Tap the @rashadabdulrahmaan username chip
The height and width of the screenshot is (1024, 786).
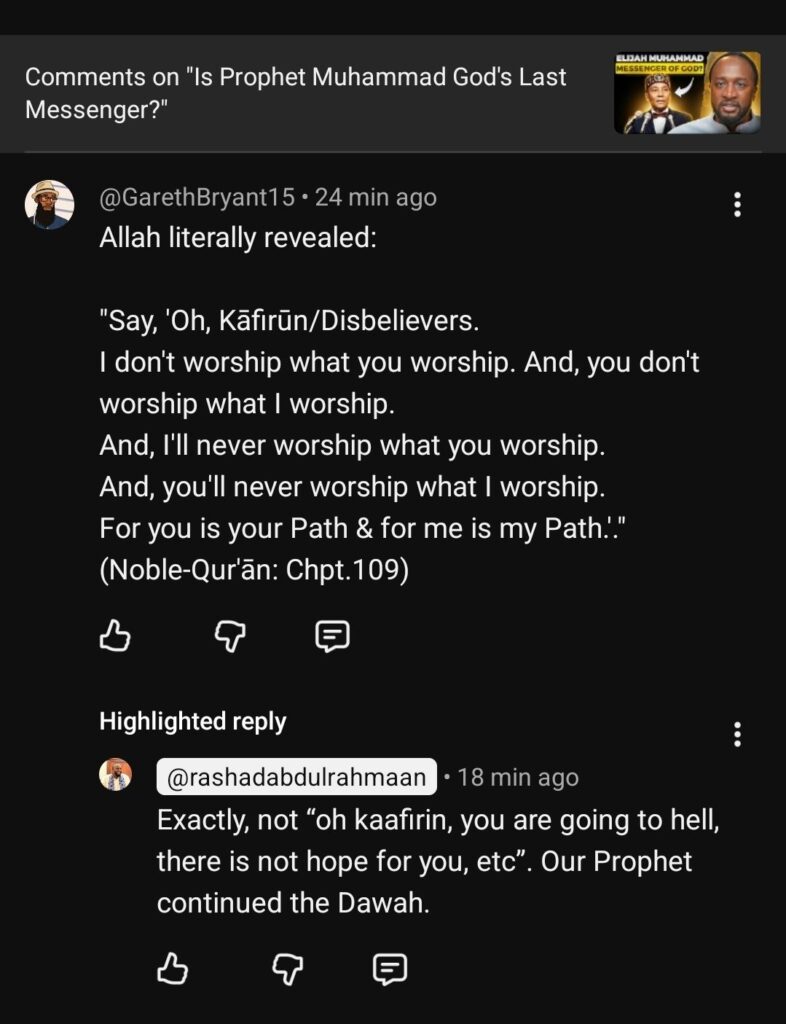296,777
